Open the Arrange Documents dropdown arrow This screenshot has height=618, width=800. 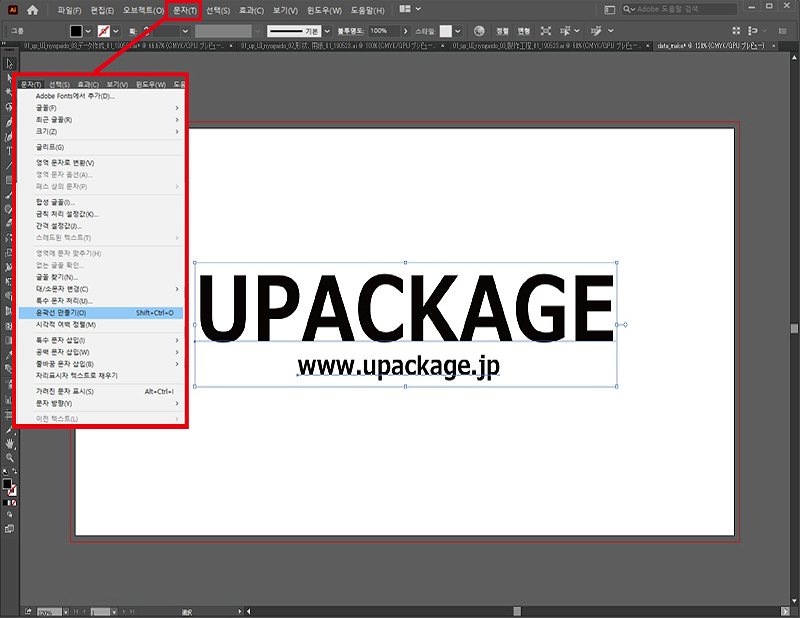coord(418,9)
